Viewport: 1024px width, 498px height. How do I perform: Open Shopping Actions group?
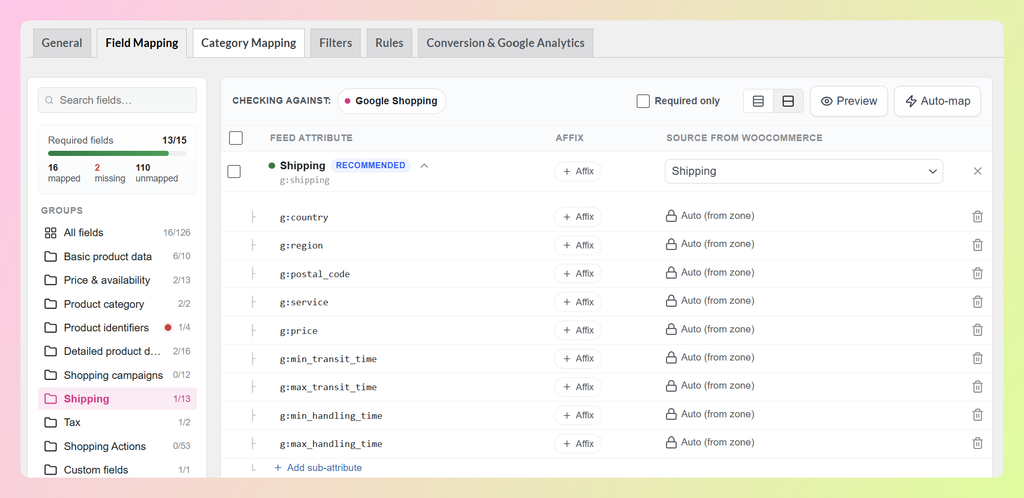point(117,446)
